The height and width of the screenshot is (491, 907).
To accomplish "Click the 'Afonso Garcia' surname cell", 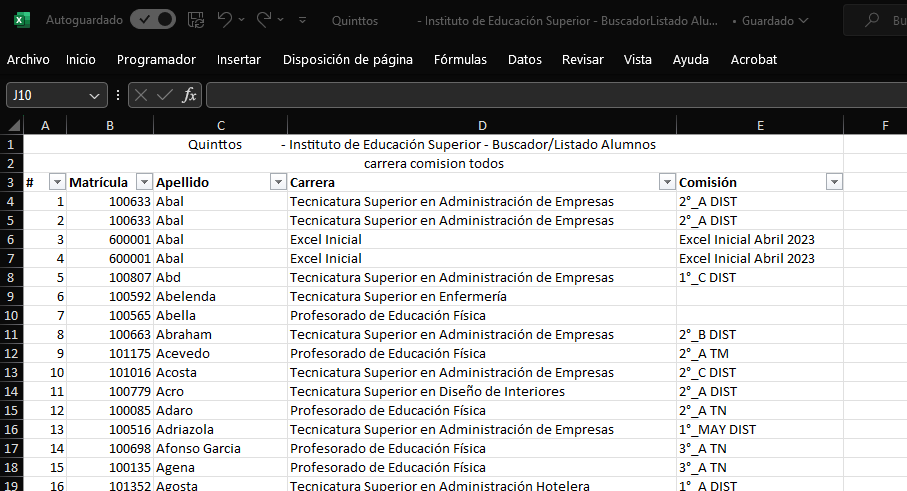I will 220,448.
